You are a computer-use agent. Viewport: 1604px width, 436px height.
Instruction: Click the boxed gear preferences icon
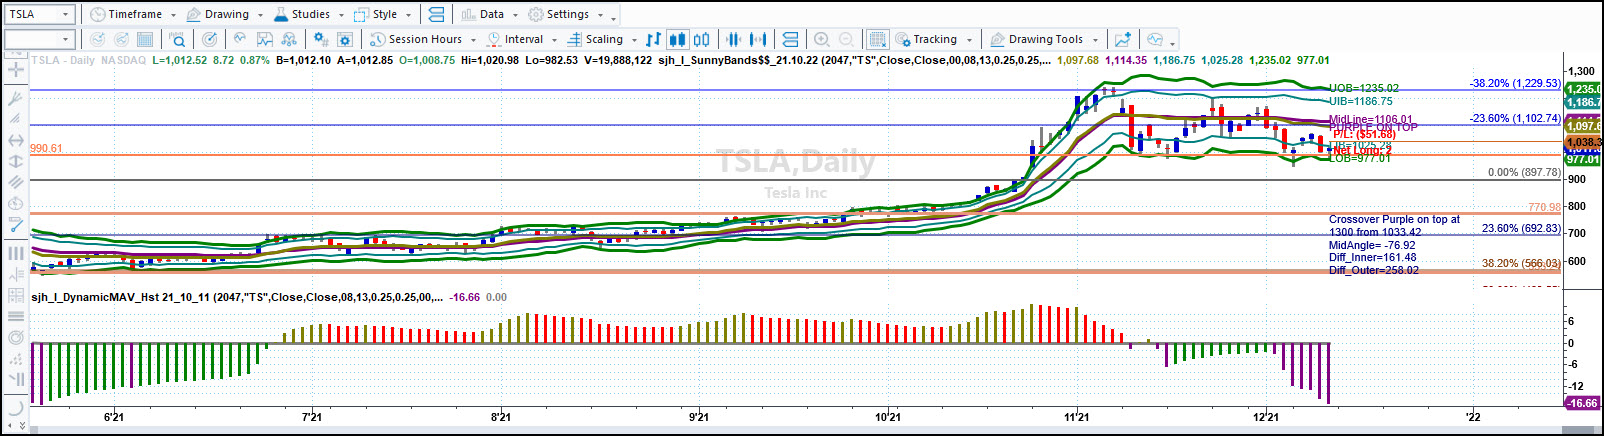coord(345,39)
